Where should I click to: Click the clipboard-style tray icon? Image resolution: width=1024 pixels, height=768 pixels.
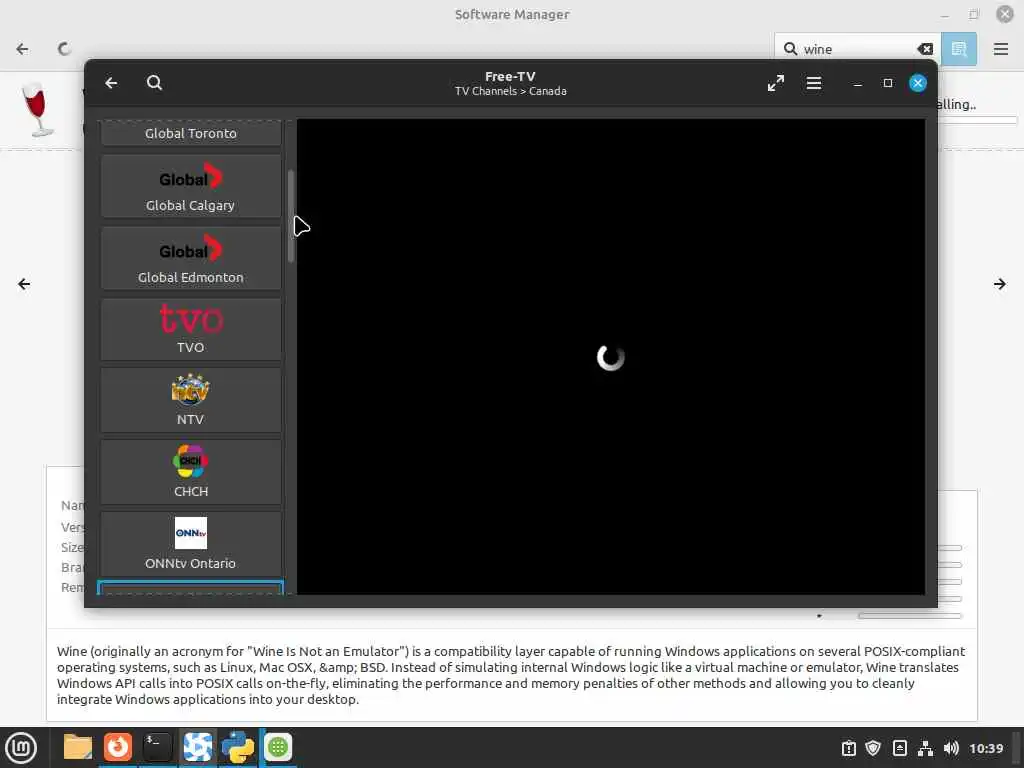tap(848, 748)
